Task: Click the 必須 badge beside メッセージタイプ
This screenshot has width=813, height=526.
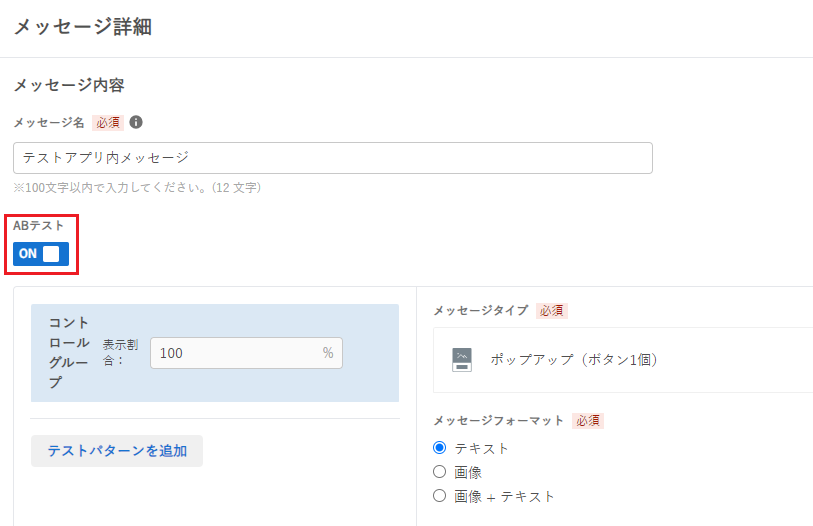Action: 552,311
